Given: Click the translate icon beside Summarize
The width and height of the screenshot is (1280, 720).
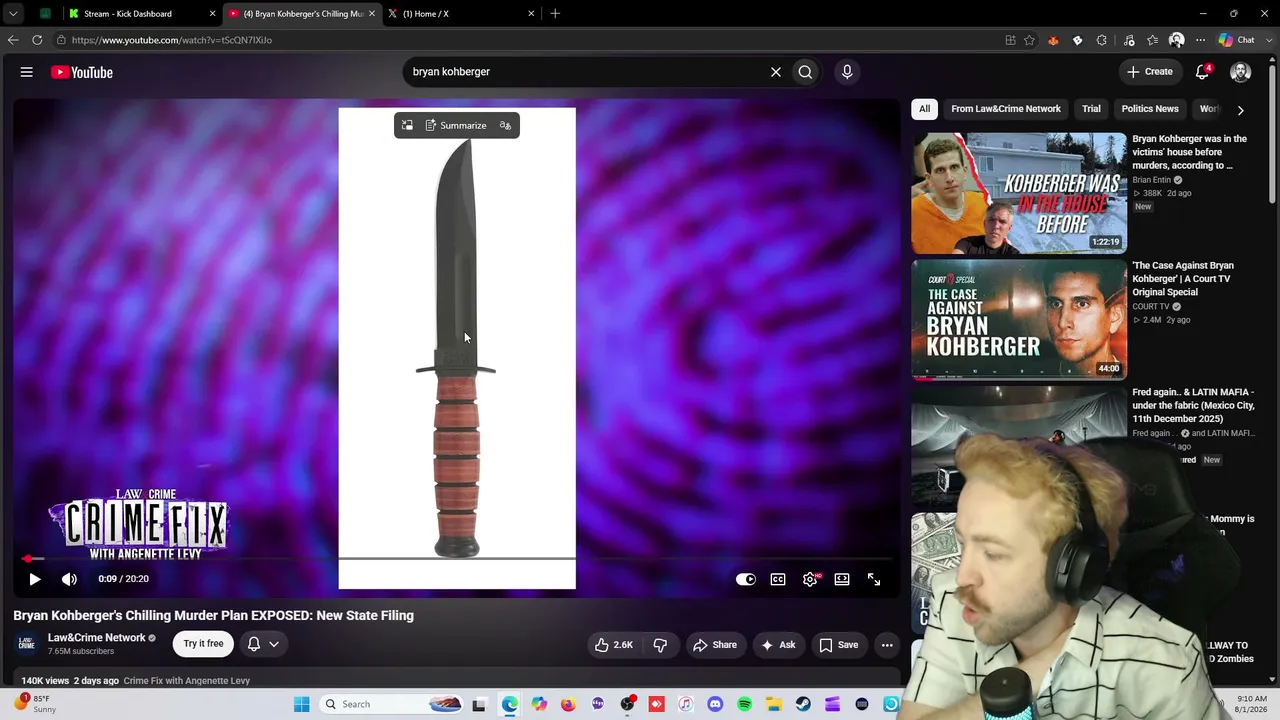Looking at the screenshot, I should [x=505, y=125].
